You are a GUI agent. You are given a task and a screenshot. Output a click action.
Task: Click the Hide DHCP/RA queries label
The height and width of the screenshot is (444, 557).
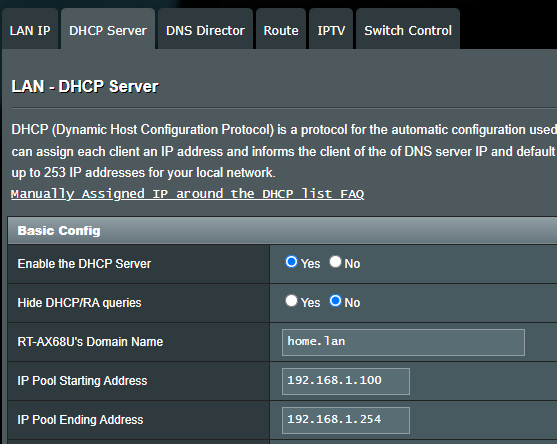click(80, 303)
